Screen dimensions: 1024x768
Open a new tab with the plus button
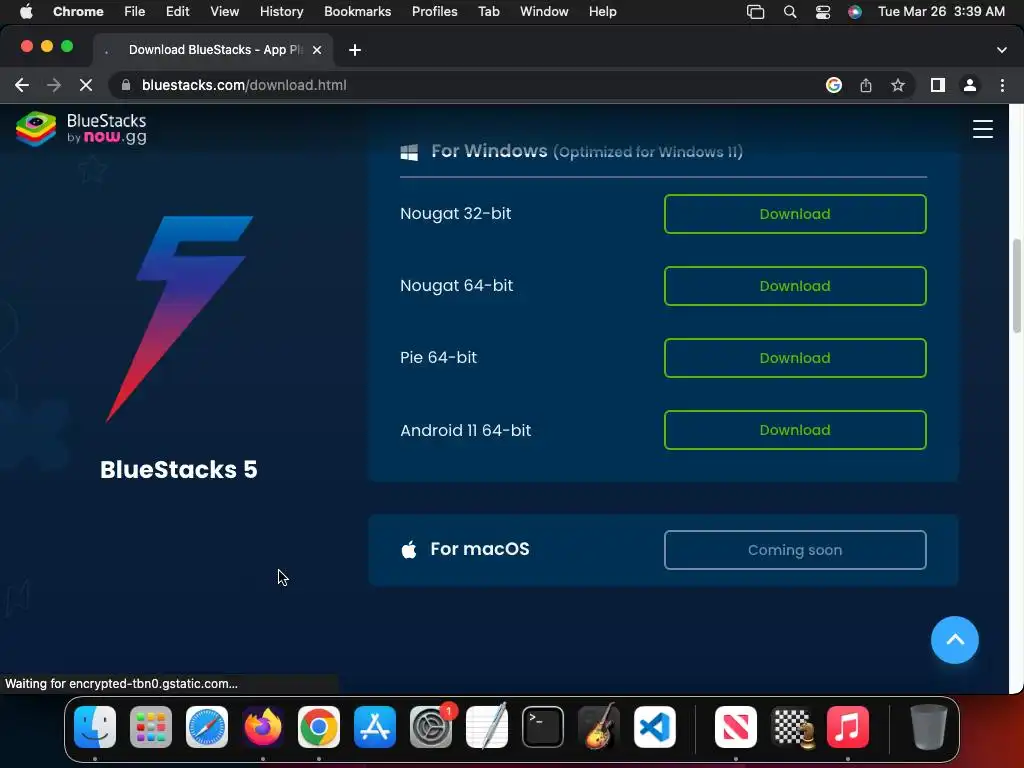[355, 50]
